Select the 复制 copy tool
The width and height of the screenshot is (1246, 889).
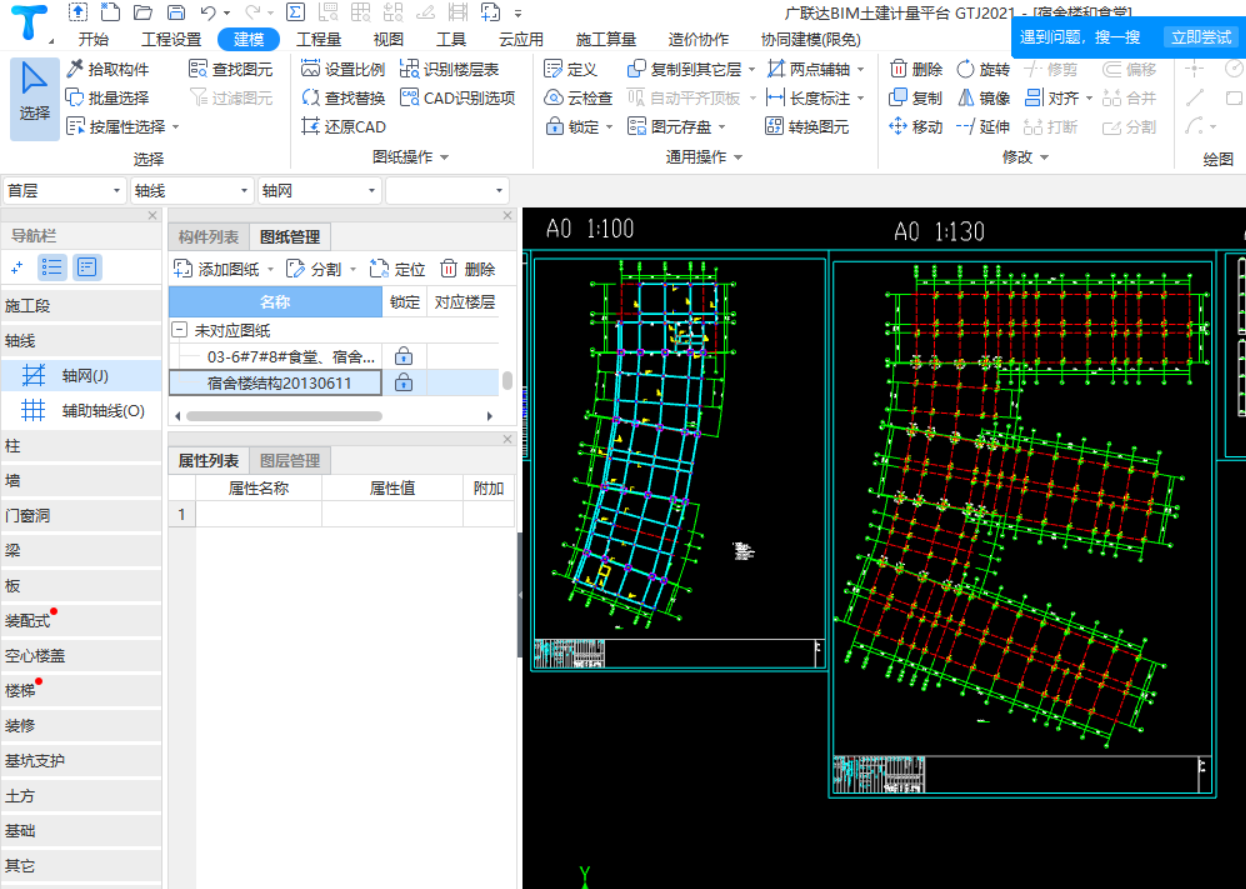coord(916,98)
